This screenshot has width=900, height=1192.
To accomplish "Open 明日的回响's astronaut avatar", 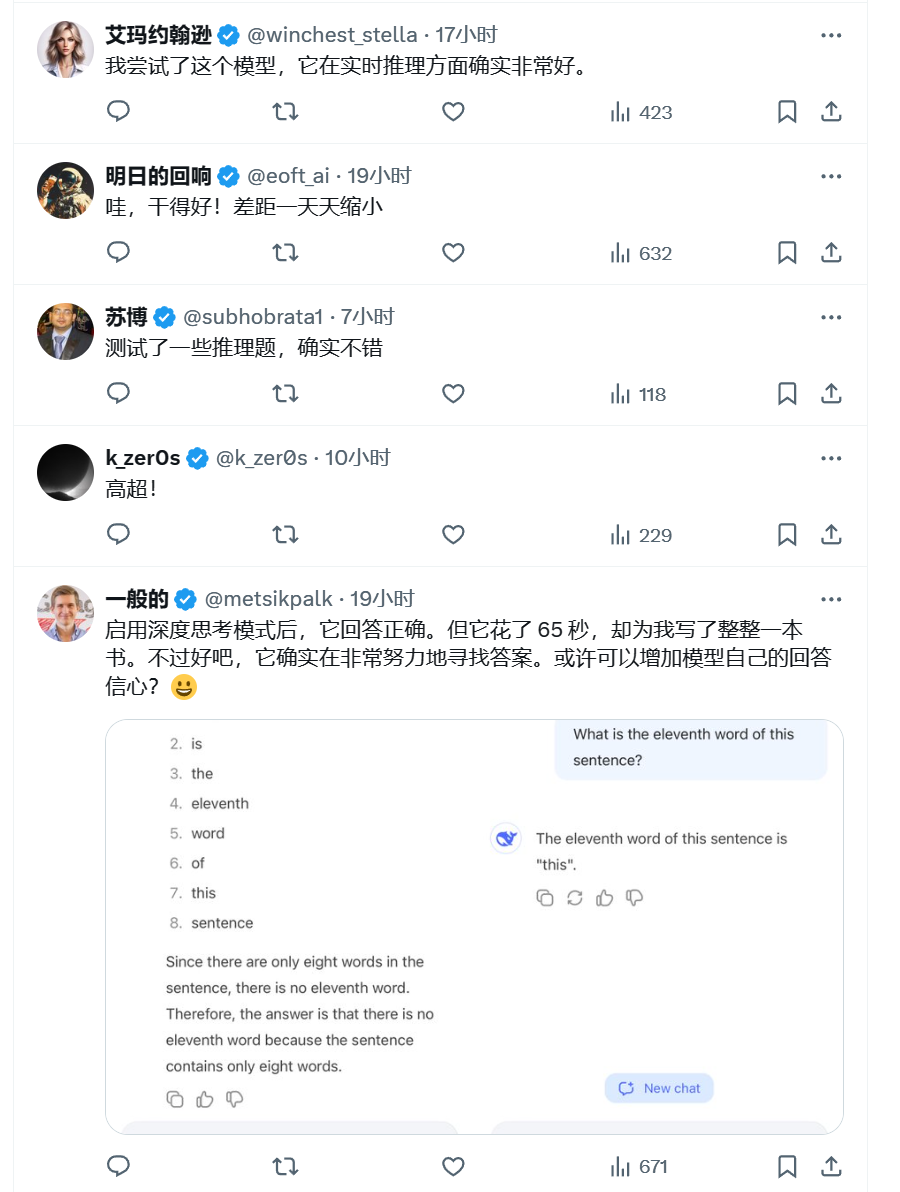I will point(65,190).
